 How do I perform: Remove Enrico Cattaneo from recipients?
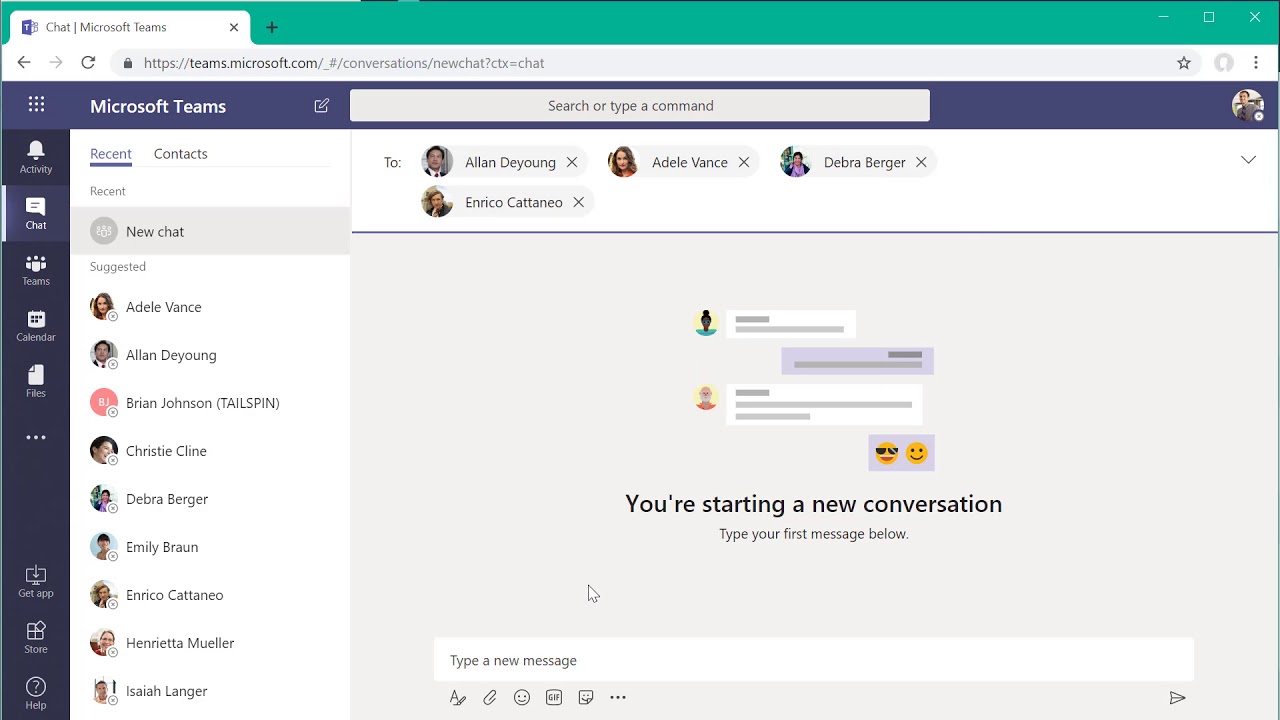coord(578,202)
